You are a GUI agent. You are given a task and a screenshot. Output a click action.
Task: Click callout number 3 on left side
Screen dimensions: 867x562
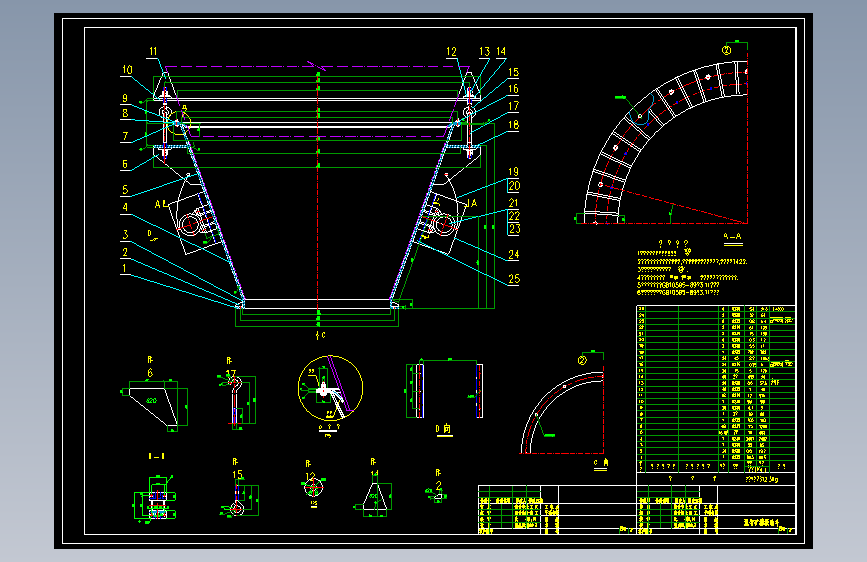125,235
